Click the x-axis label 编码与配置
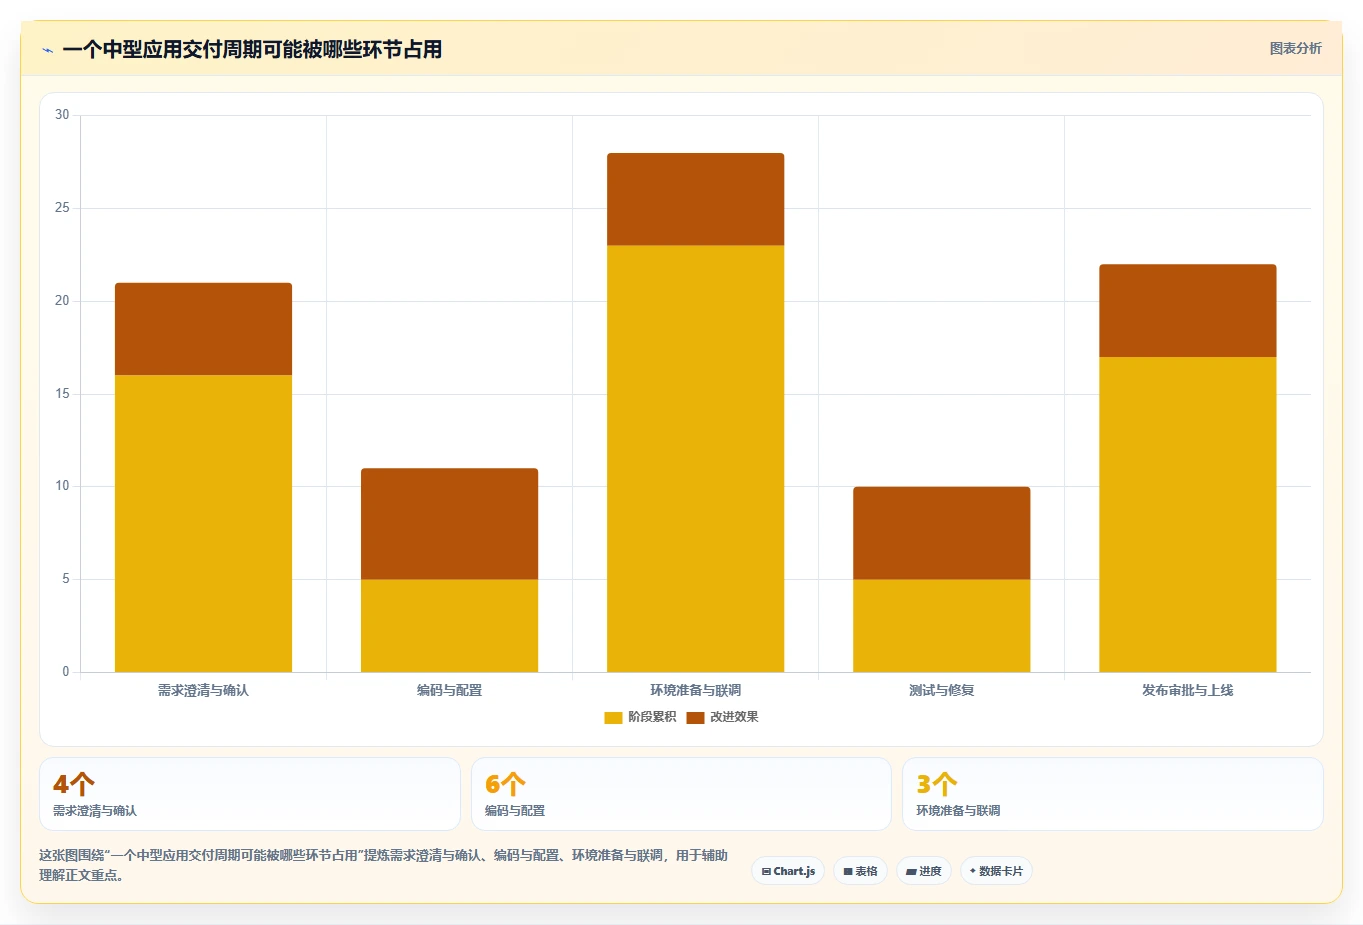This screenshot has width=1363, height=925. pyautogui.click(x=449, y=690)
